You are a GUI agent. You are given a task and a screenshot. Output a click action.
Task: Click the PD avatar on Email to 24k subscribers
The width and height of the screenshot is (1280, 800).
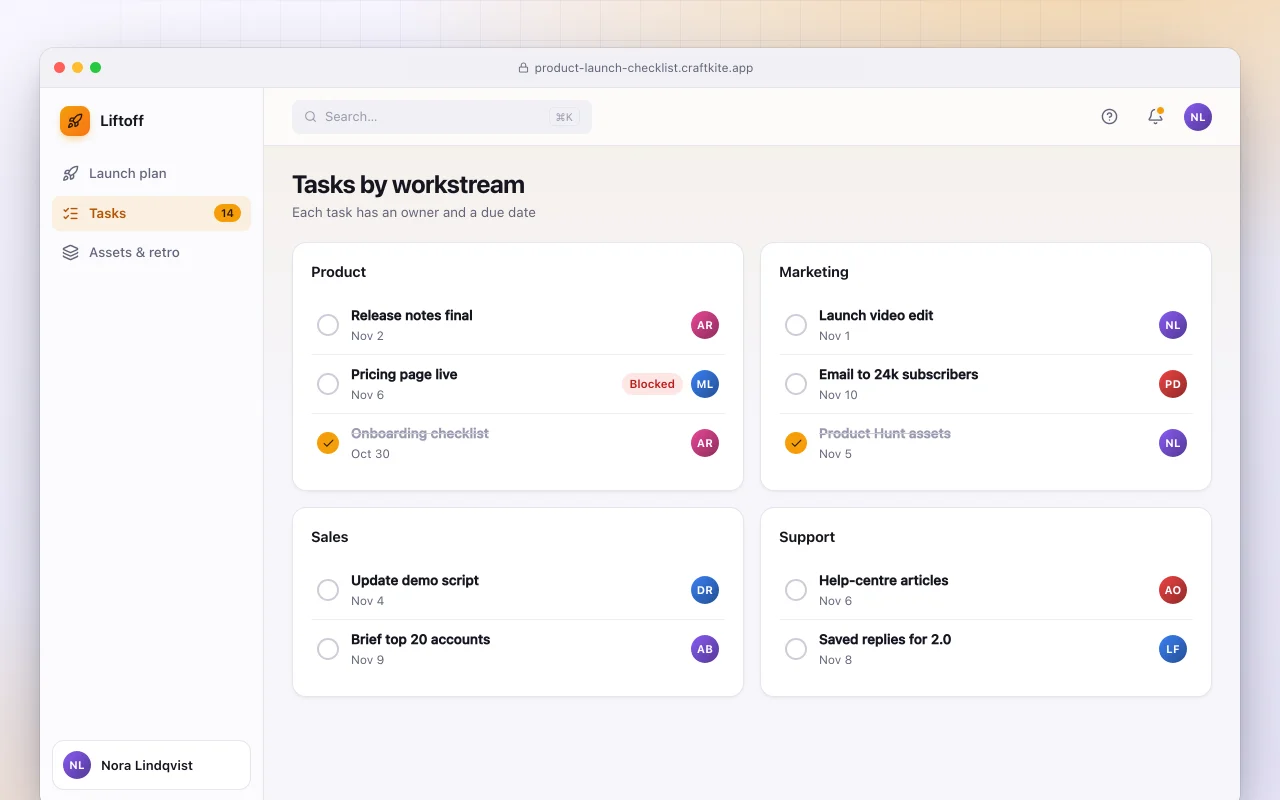(x=1173, y=384)
